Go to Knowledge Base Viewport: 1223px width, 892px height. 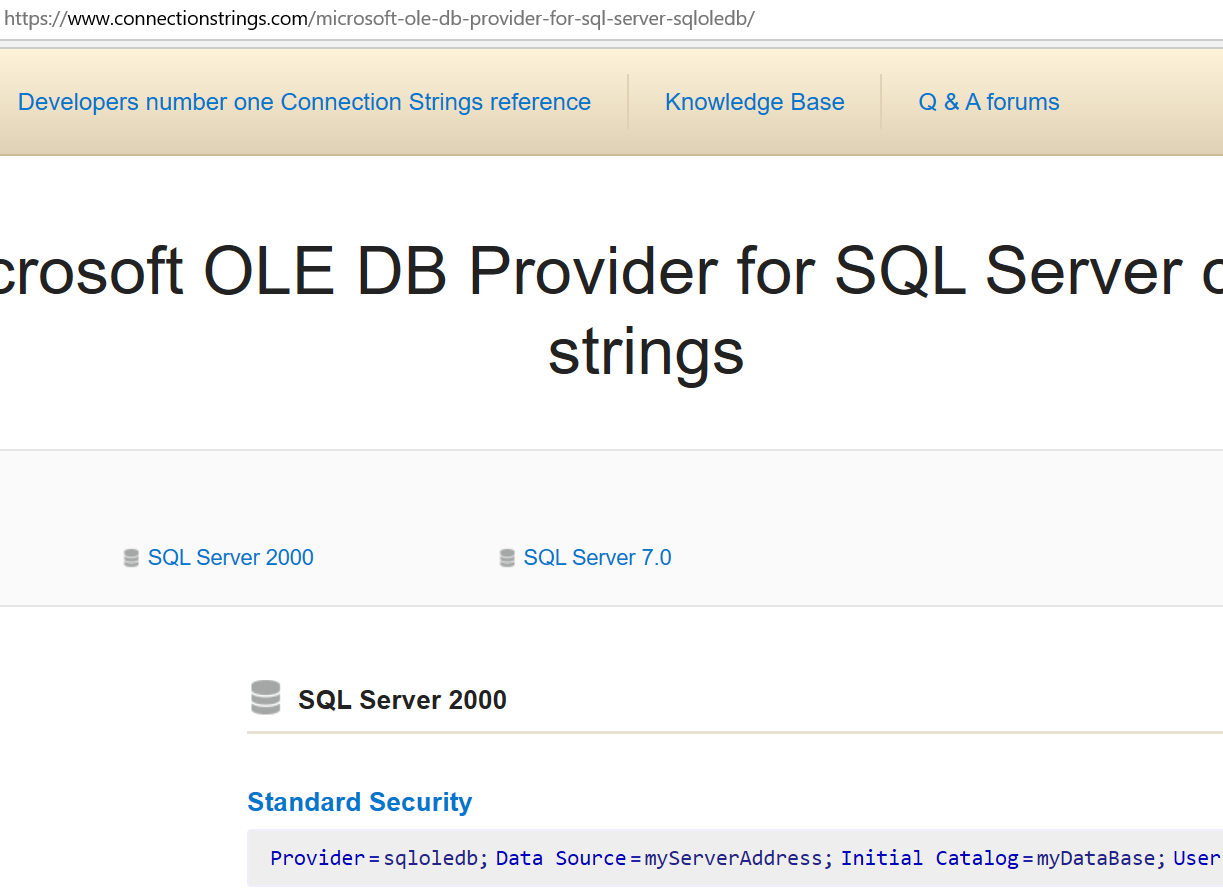click(754, 102)
